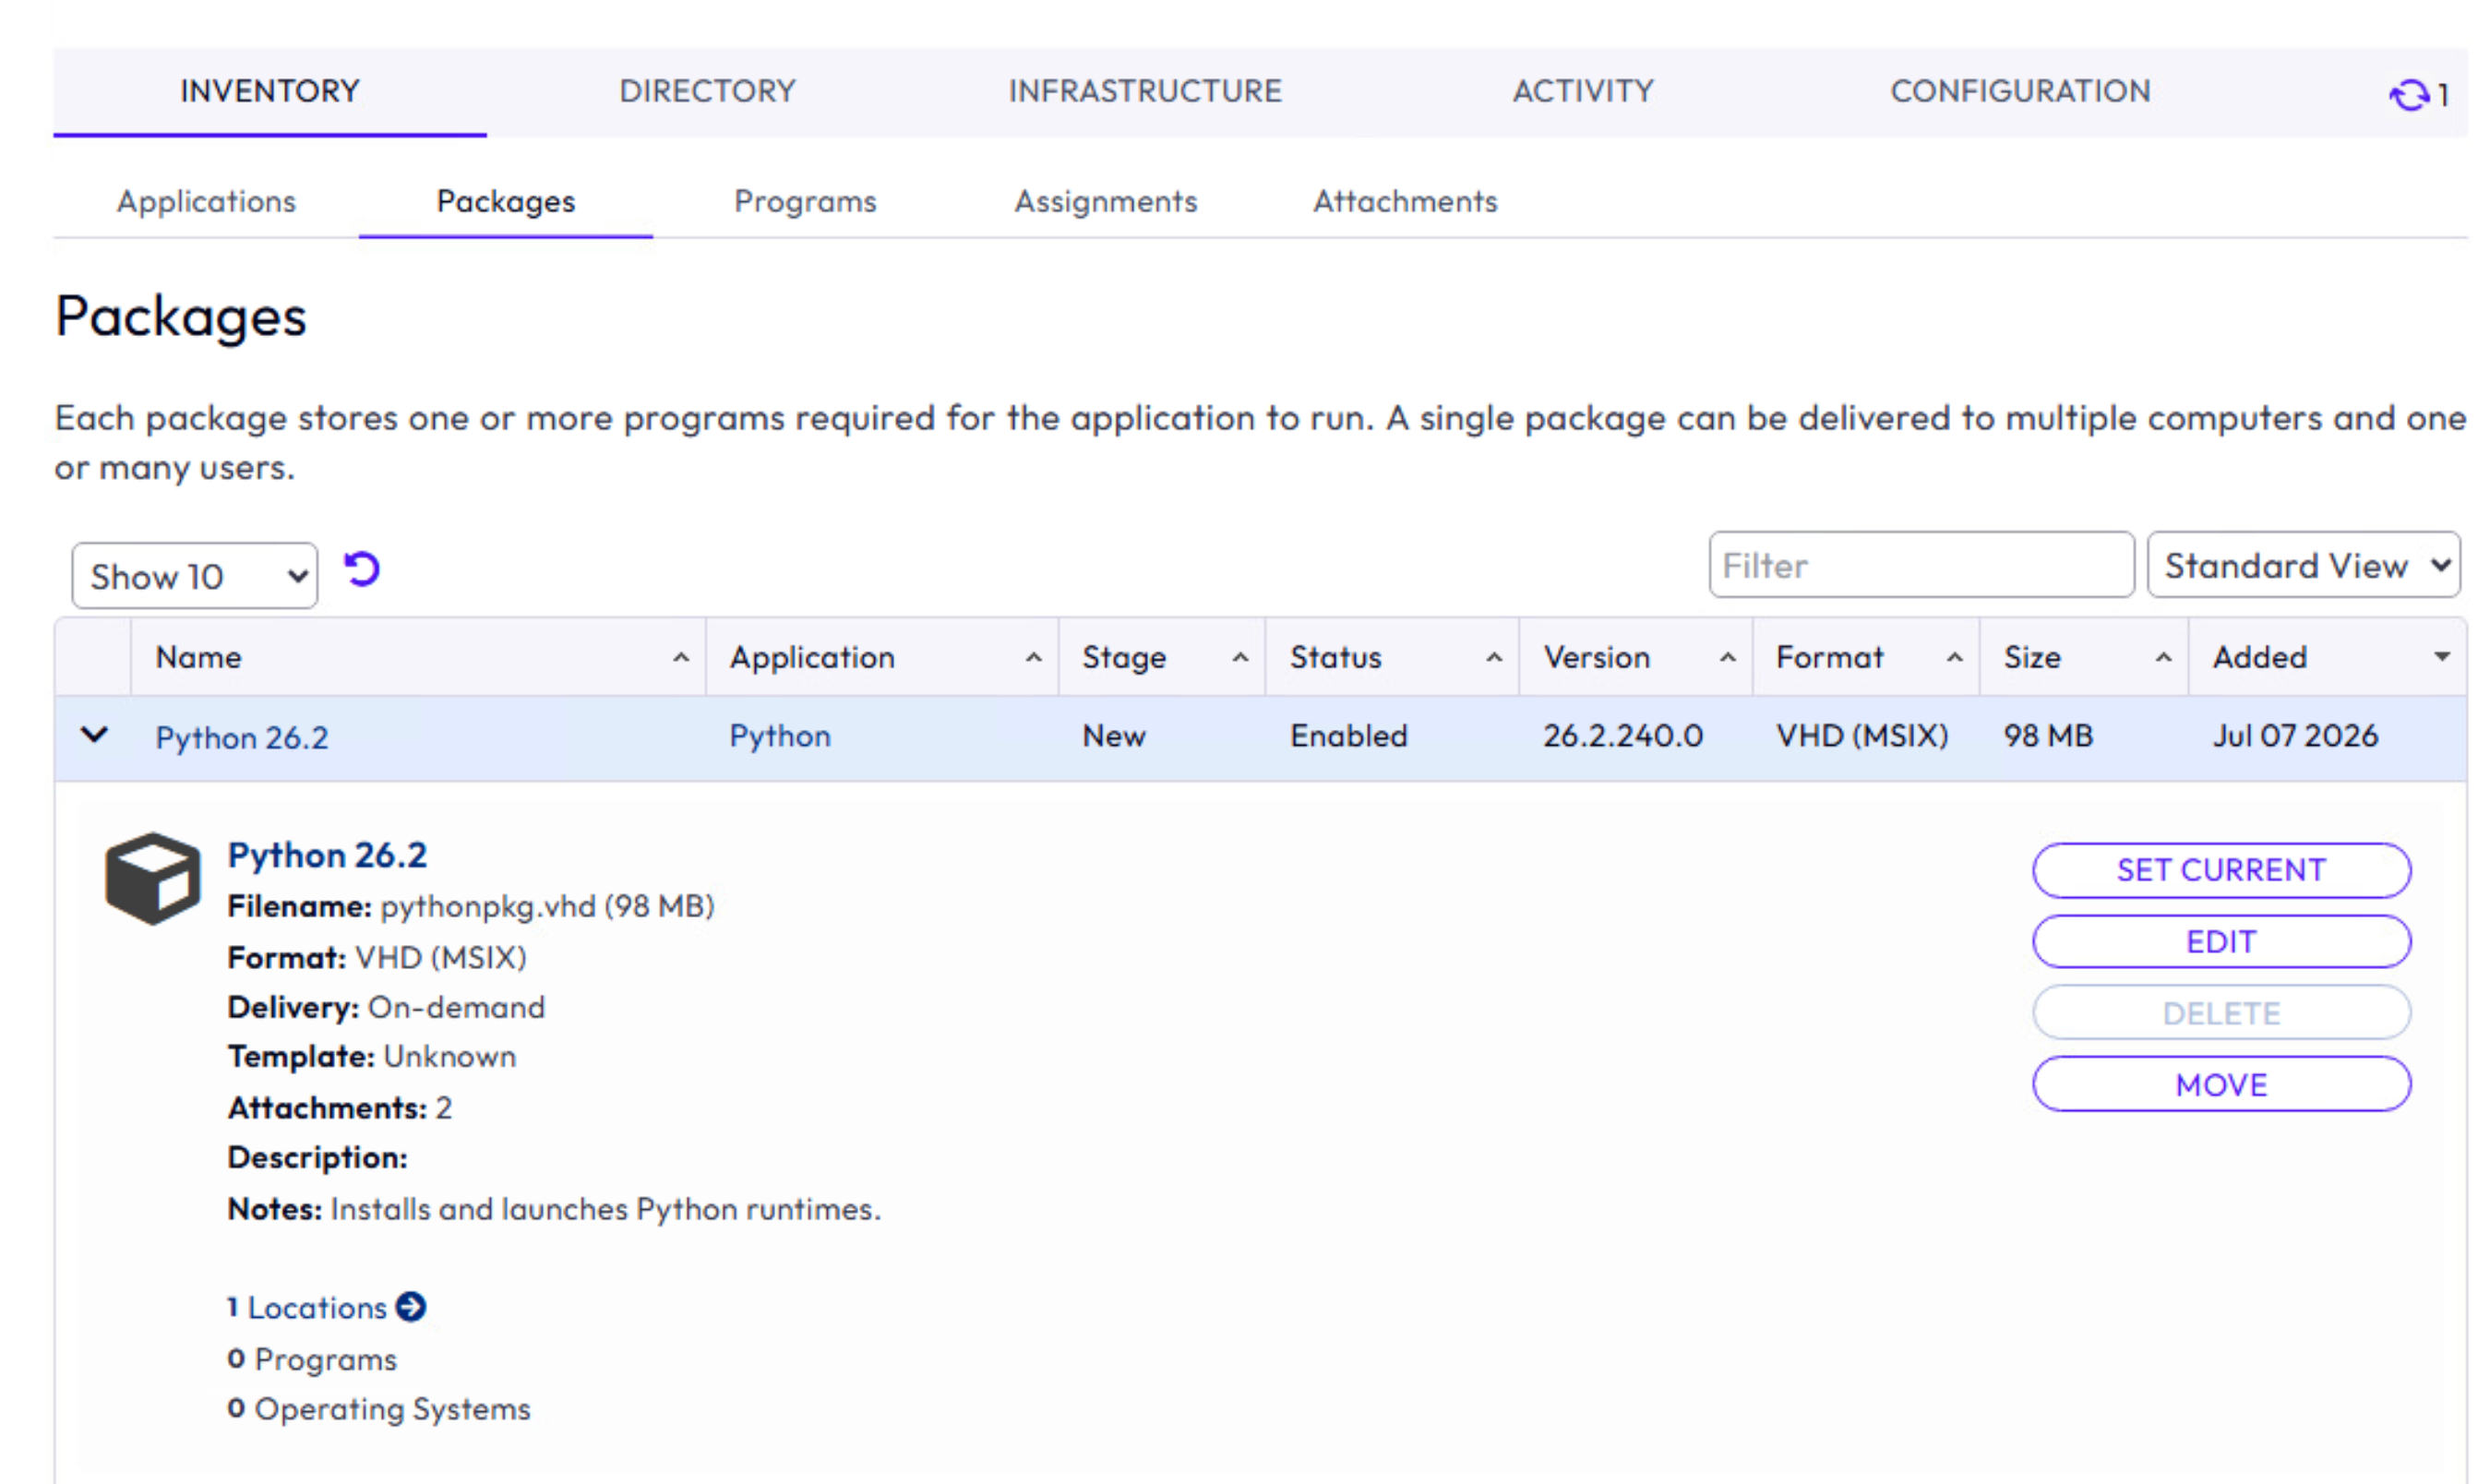Open the Python application link
Viewport: 2490px width, 1484px height.
pos(780,736)
